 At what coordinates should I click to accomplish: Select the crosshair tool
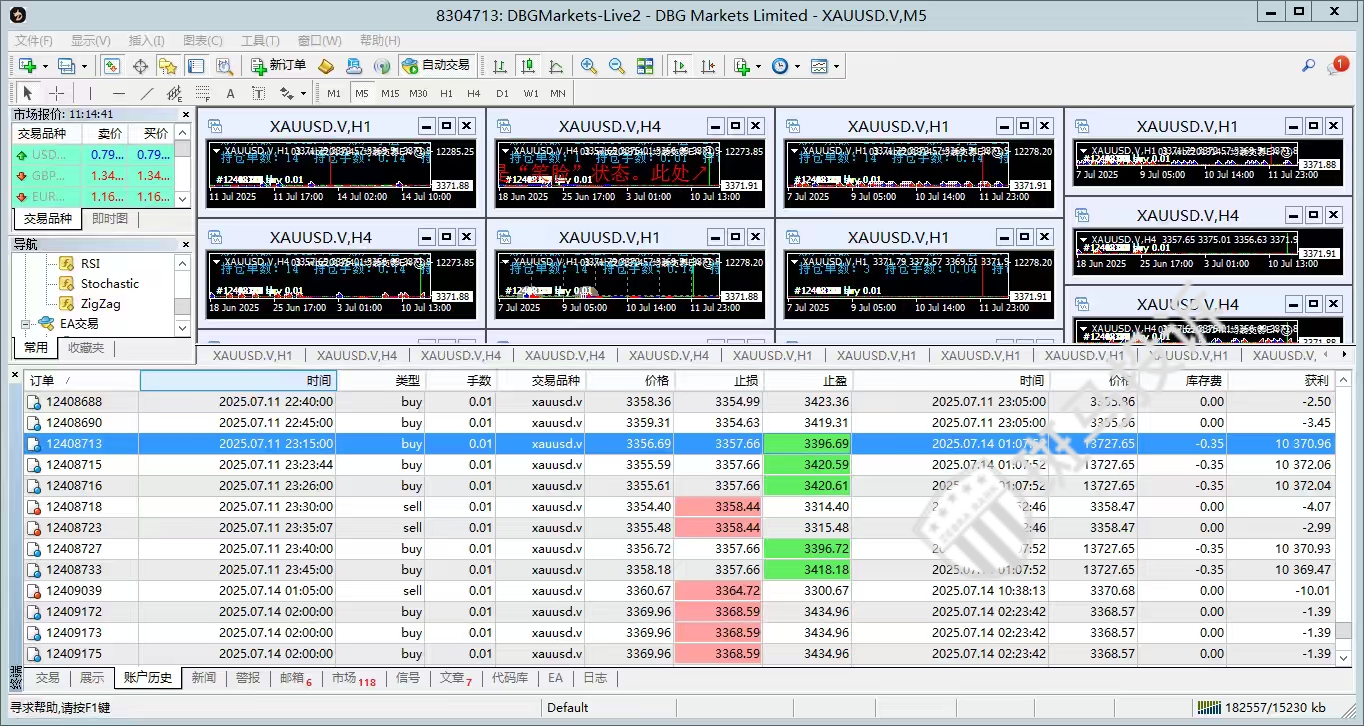[57, 93]
